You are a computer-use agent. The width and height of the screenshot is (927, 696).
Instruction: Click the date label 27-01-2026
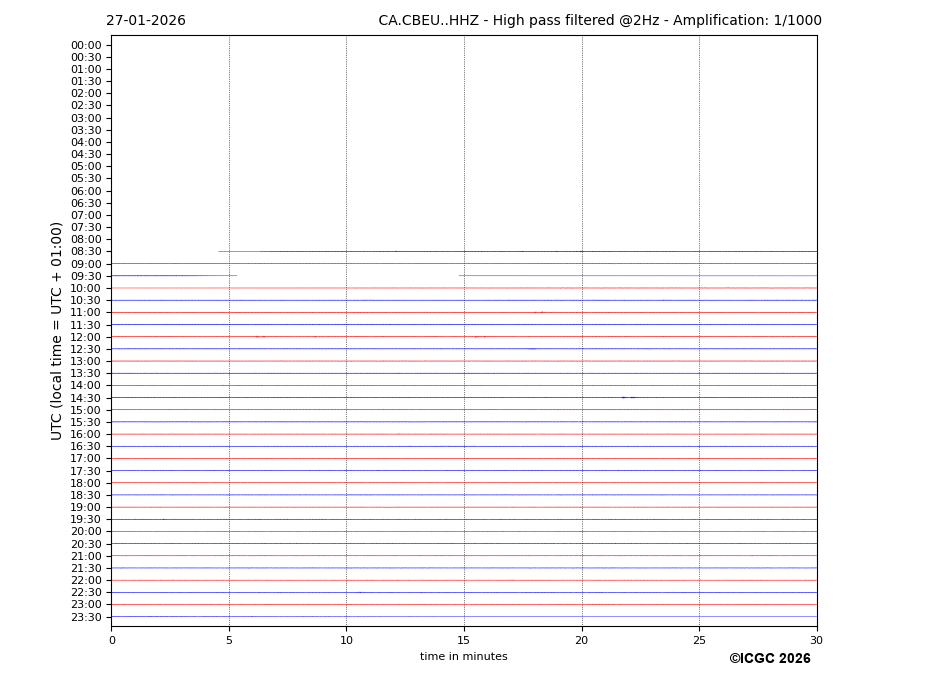146,21
